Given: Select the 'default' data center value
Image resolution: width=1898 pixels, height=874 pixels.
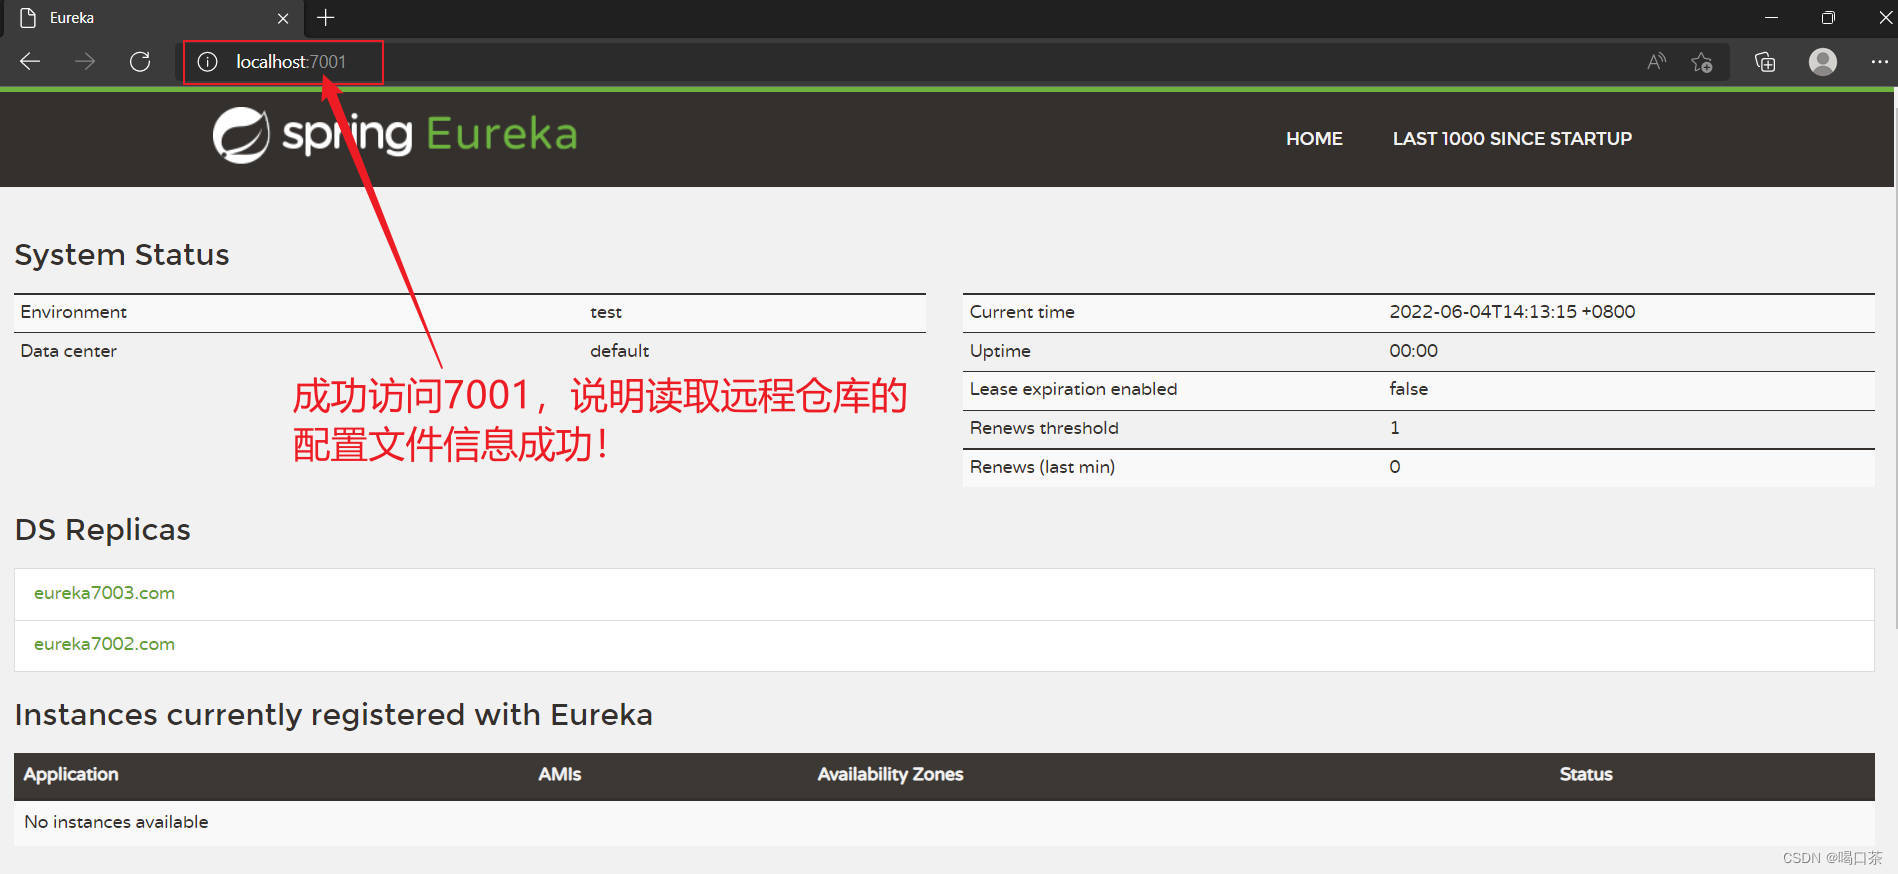Looking at the screenshot, I should point(619,351).
